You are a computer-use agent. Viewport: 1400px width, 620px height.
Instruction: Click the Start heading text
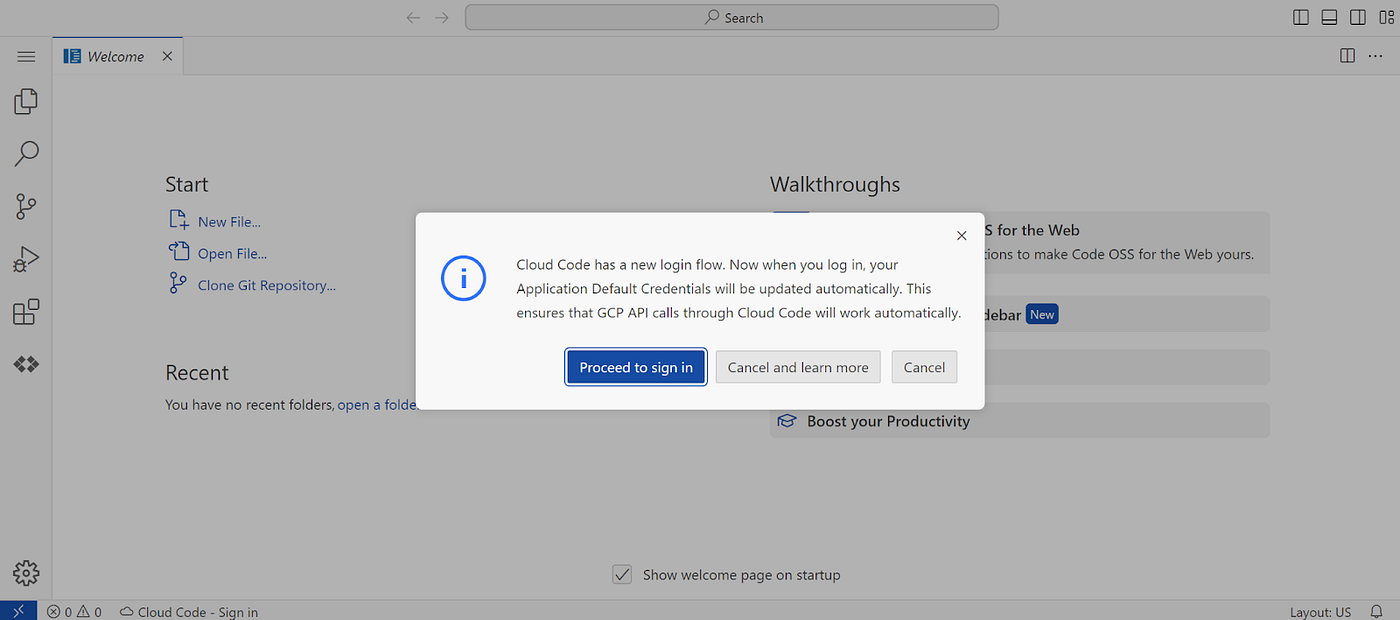tap(187, 185)
